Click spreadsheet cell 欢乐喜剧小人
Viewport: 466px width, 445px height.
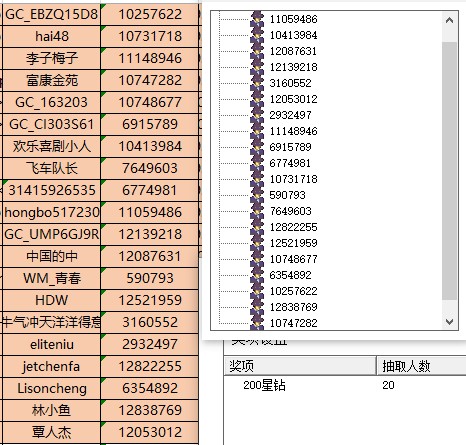click(51, 146)
